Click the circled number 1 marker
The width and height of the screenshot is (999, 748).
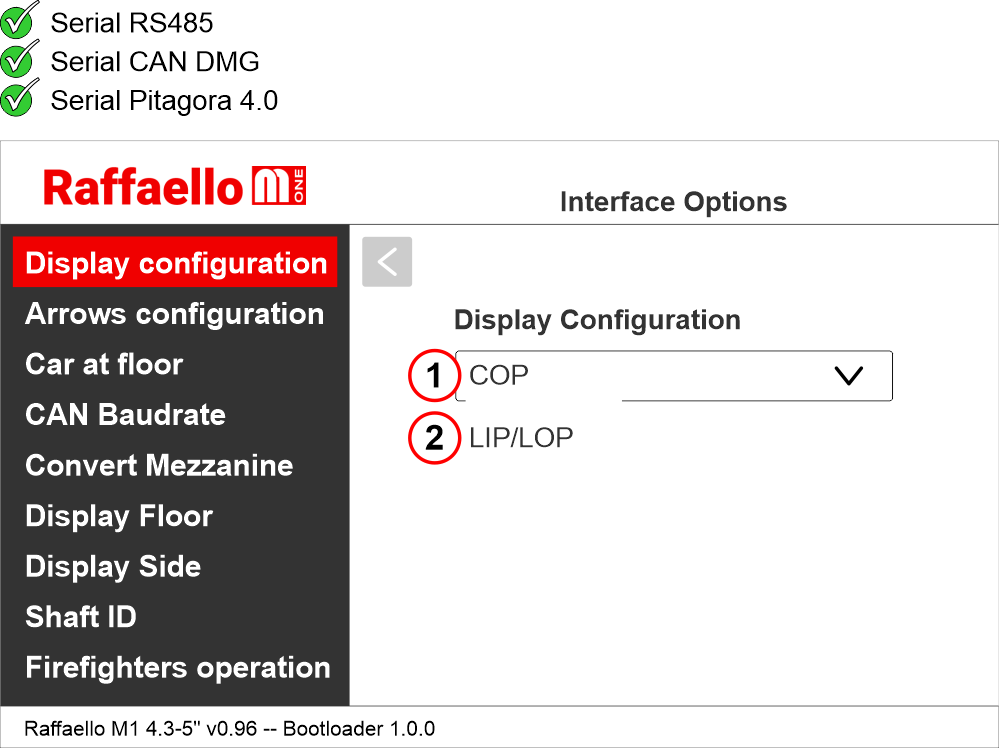click(x=434, y=376)
